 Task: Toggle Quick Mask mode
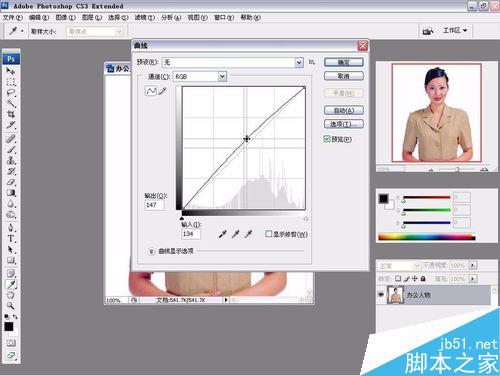(x=11, y=343)
